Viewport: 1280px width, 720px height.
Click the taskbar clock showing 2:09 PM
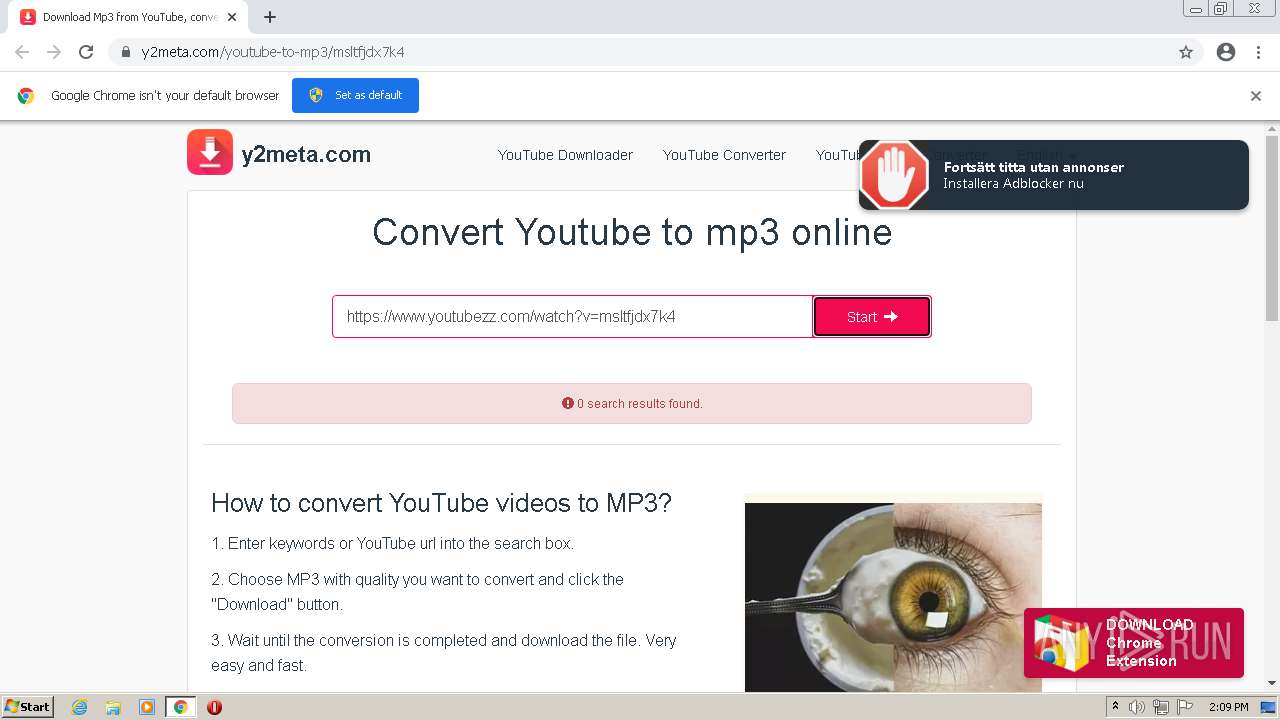pos(1228,707)
